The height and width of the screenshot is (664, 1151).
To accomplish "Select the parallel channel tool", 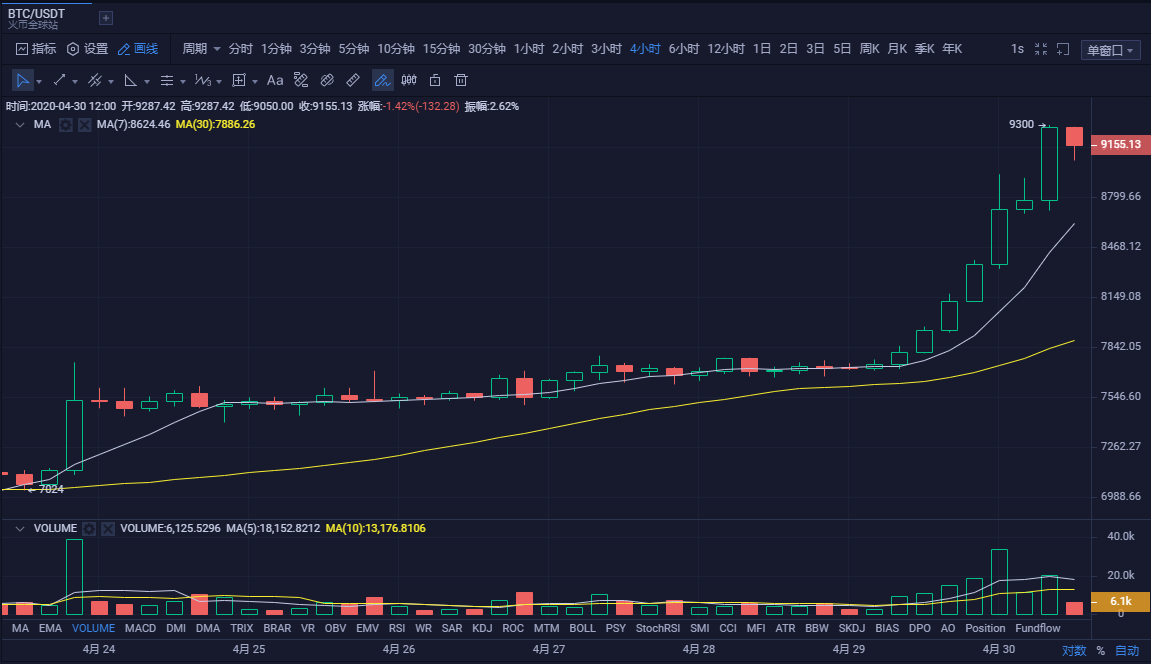I will [x=95, y=80].
